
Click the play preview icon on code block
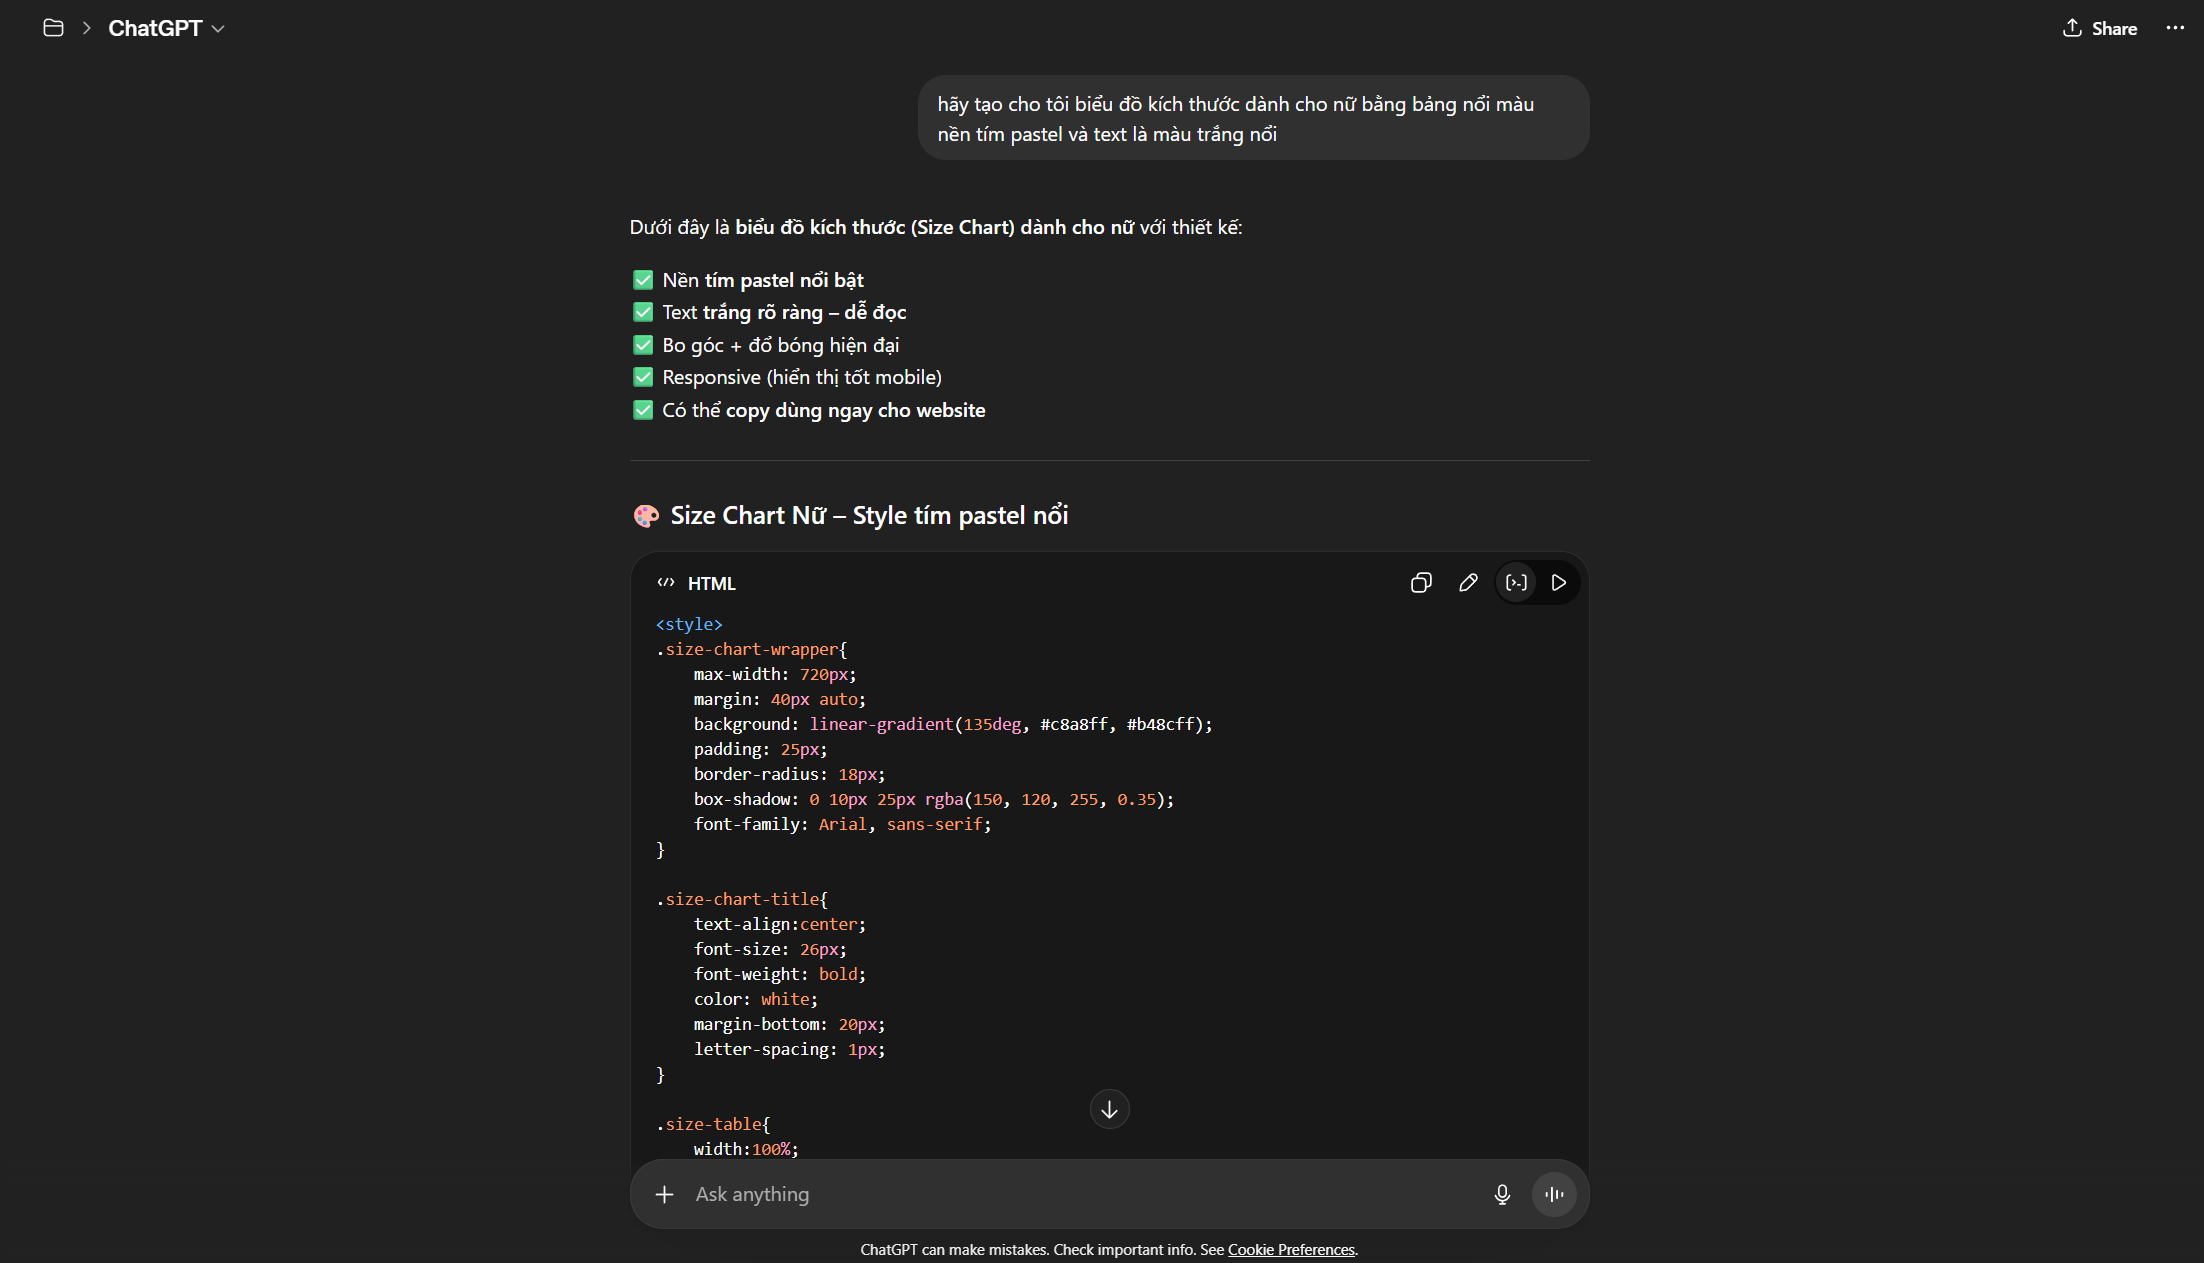1558,583
